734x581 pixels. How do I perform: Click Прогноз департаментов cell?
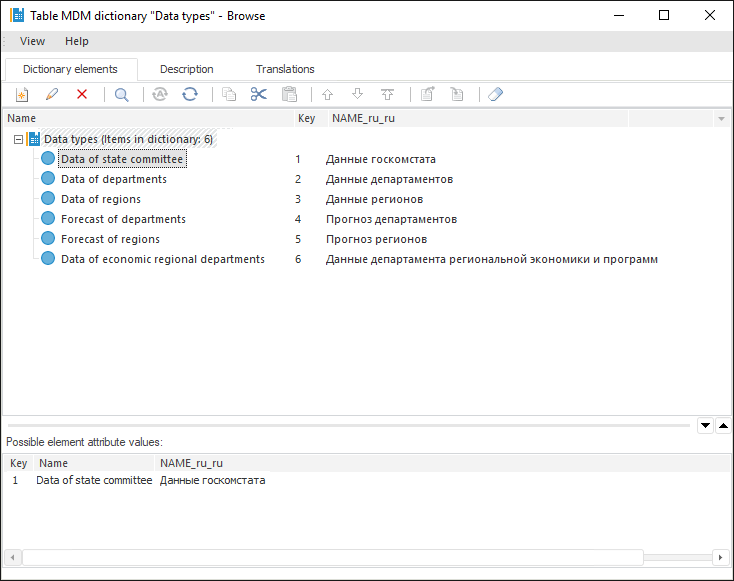[391, 219]
